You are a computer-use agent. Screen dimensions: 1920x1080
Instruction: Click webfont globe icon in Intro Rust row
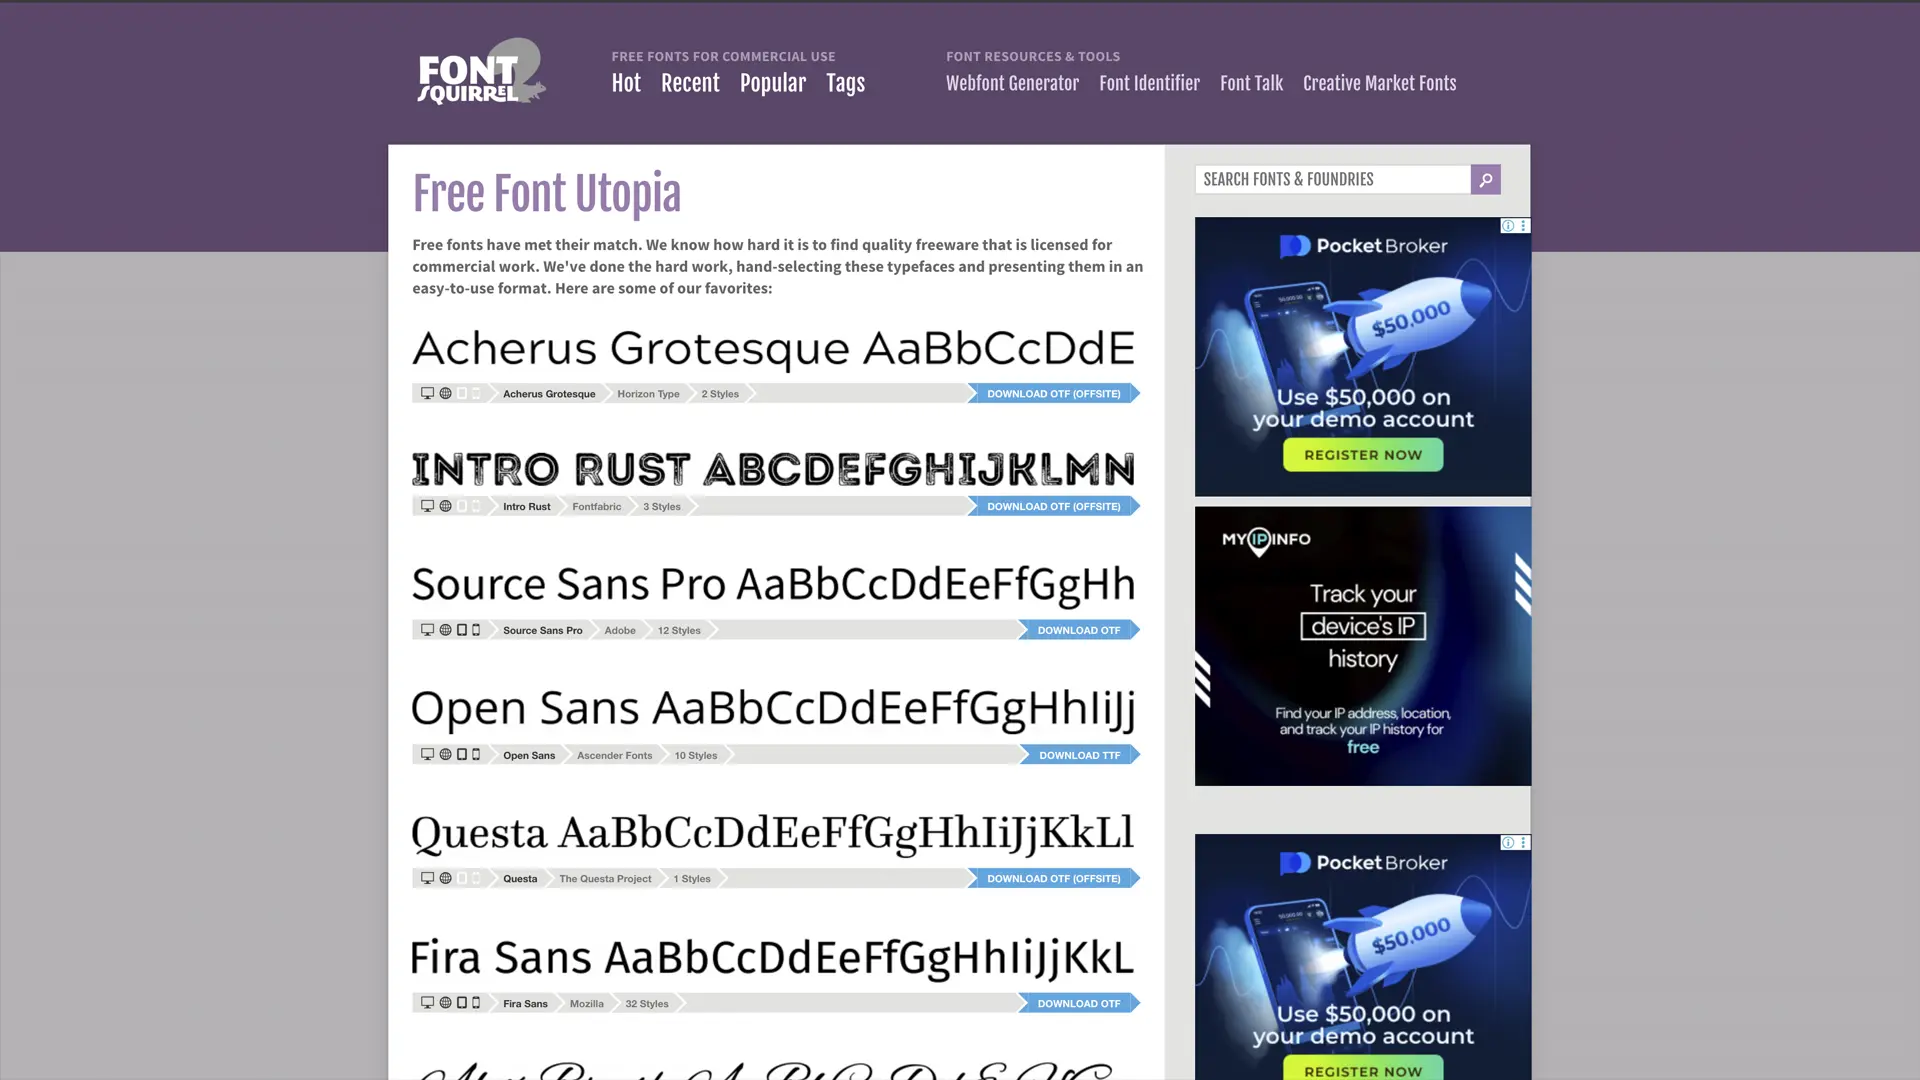pos(445,506)
